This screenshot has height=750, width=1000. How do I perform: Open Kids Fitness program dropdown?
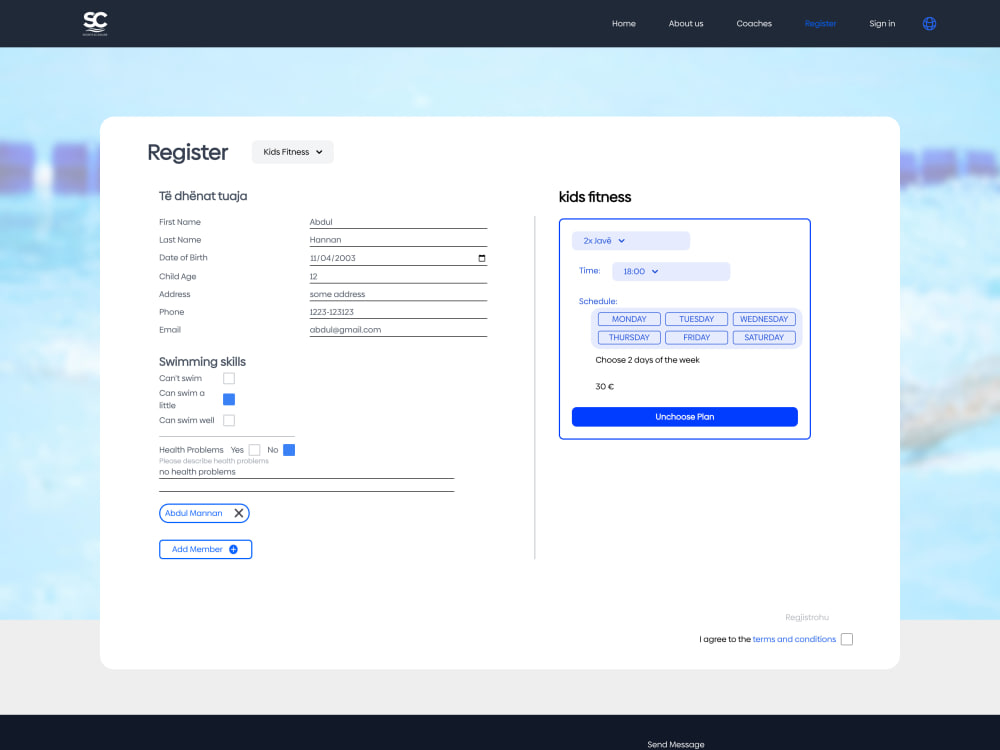pyautogui.click(x=293, y=152)
